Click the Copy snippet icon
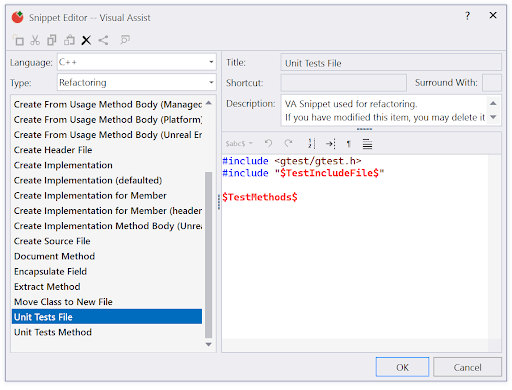This screenshot has width=512, height=390. (x=52, y=40)
